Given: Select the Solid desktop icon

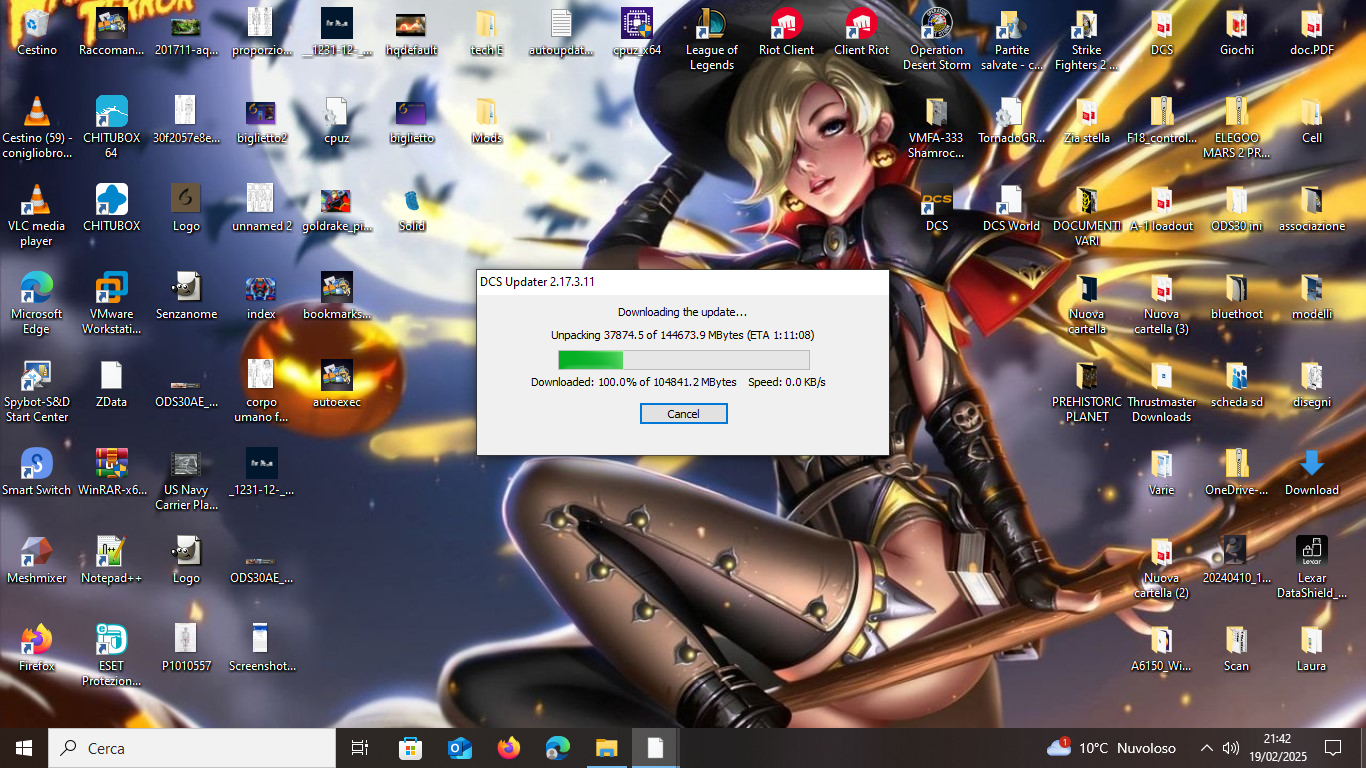Looking at the screenshot, I should [411, 207].
